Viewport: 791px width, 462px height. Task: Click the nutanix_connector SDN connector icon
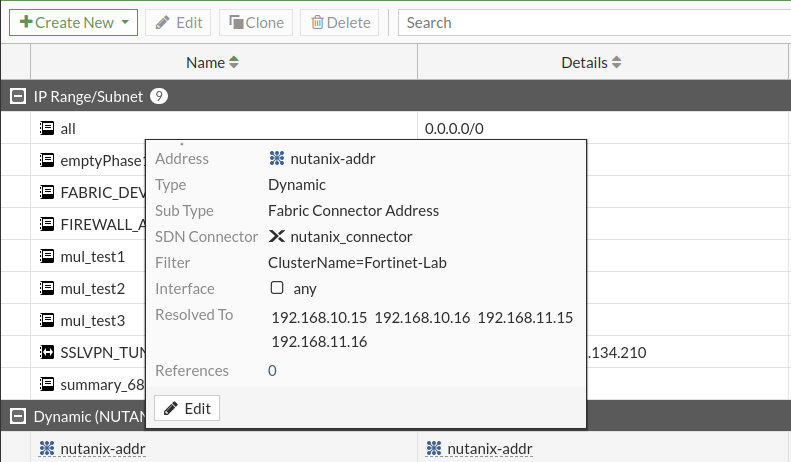click(x=277, y=236)
